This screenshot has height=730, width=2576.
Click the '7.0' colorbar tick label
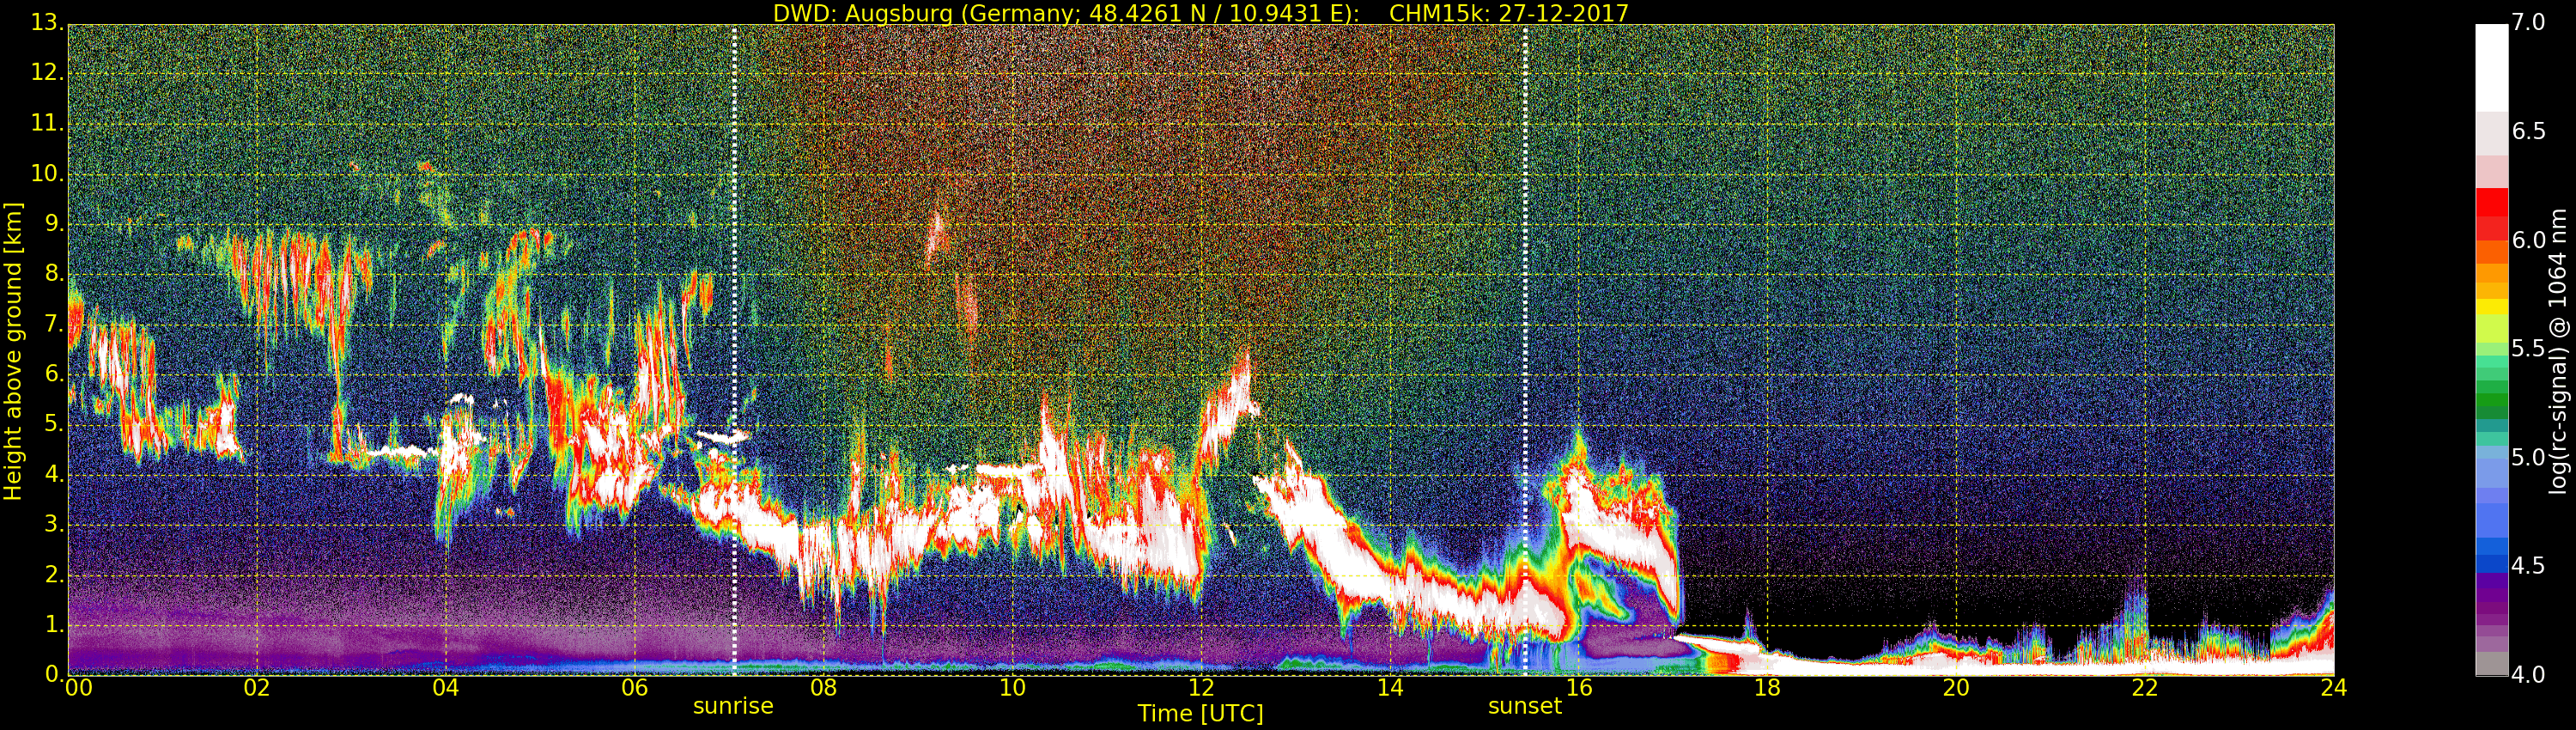click(x=2529, y=23)
